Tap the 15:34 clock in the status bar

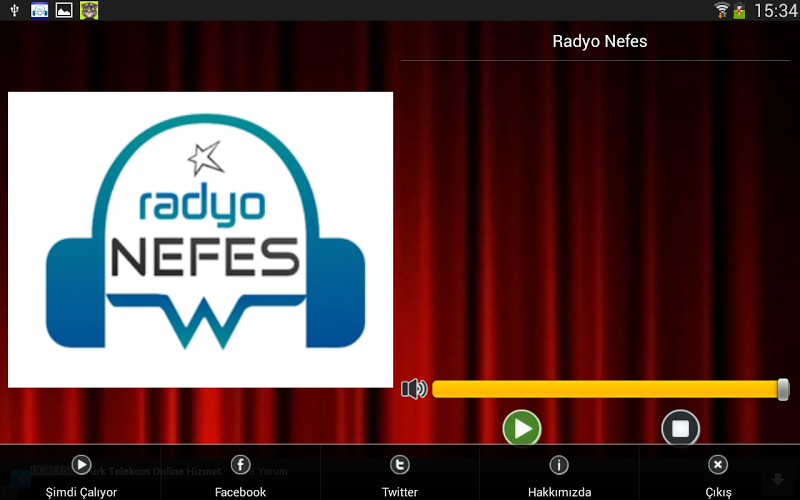point(775,10)
